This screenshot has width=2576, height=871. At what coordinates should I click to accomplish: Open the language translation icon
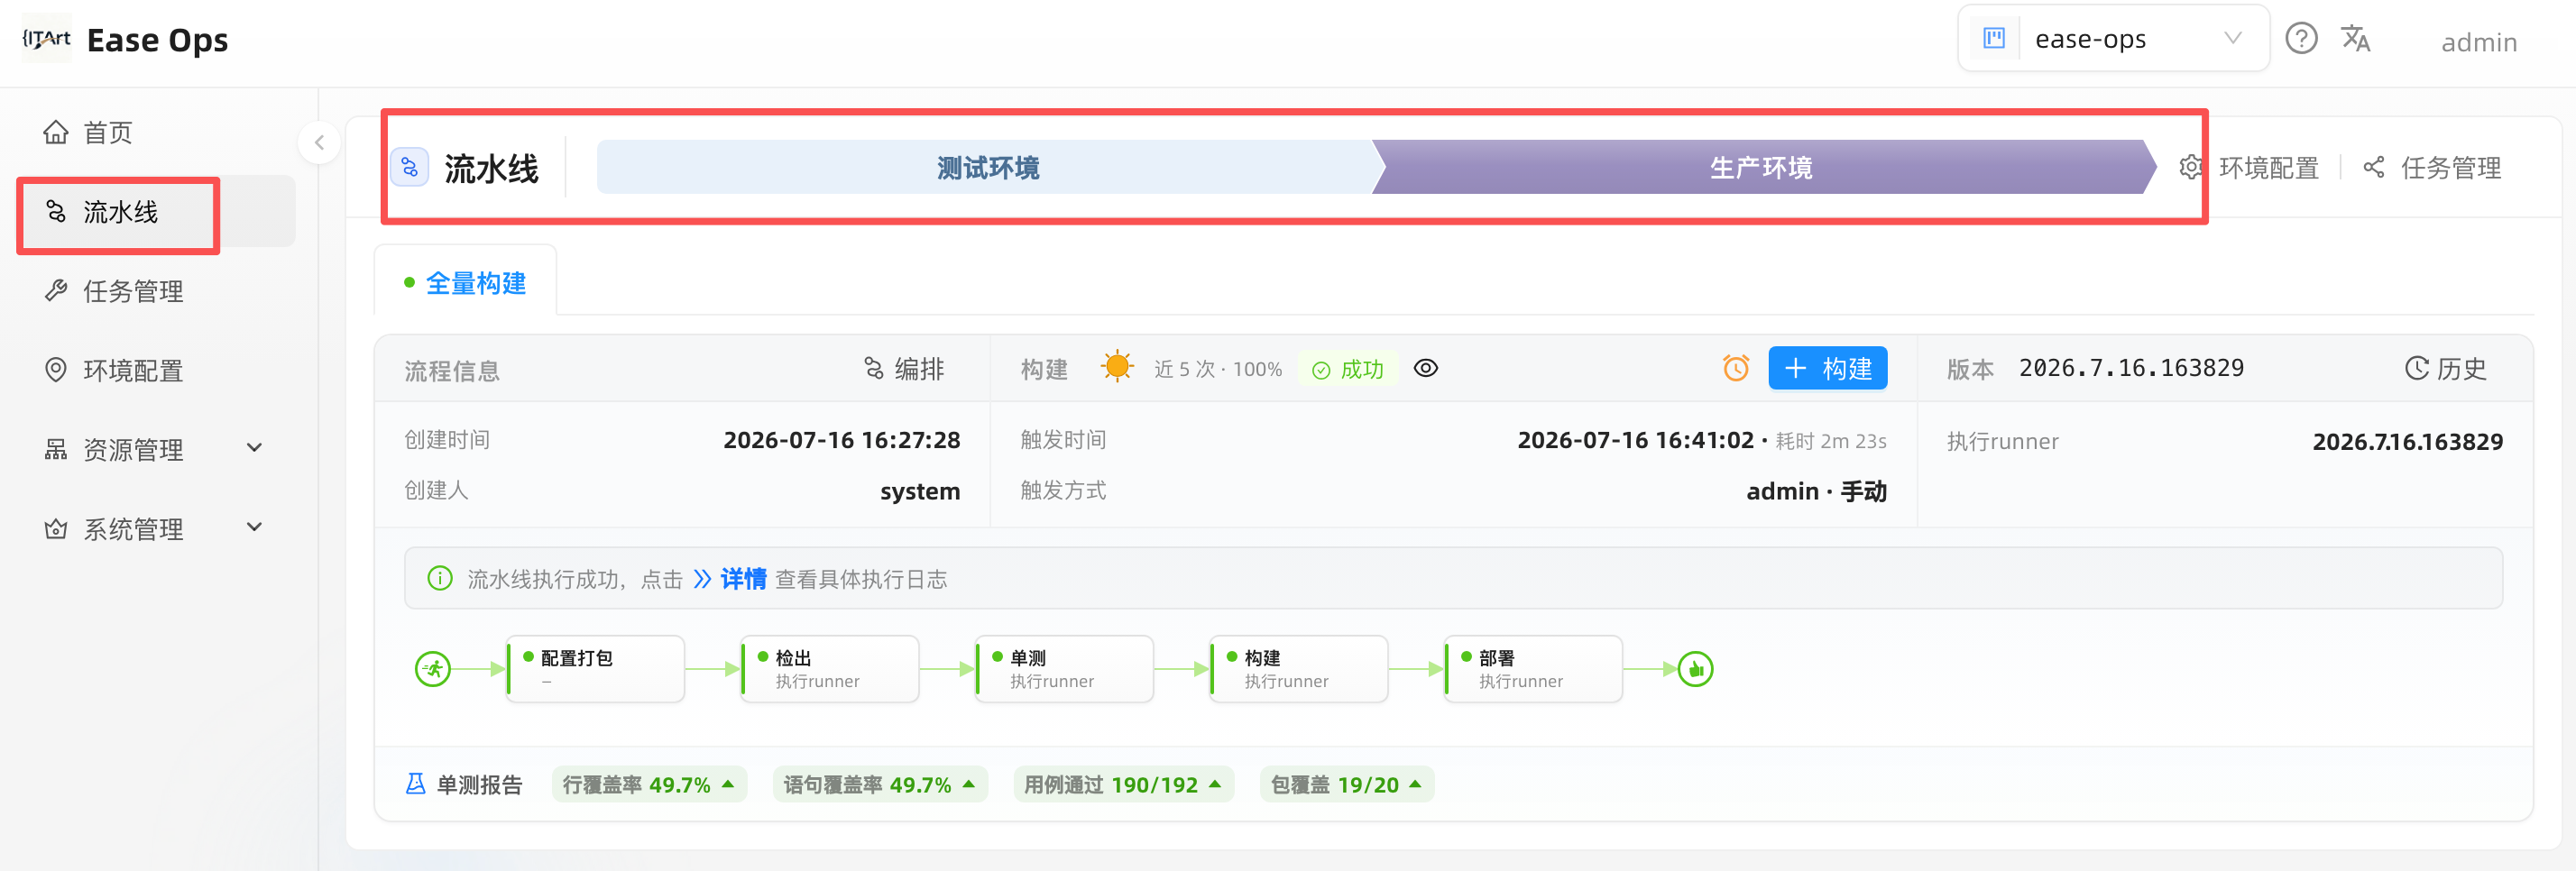pyautogui.click(x=2355, y=39)
